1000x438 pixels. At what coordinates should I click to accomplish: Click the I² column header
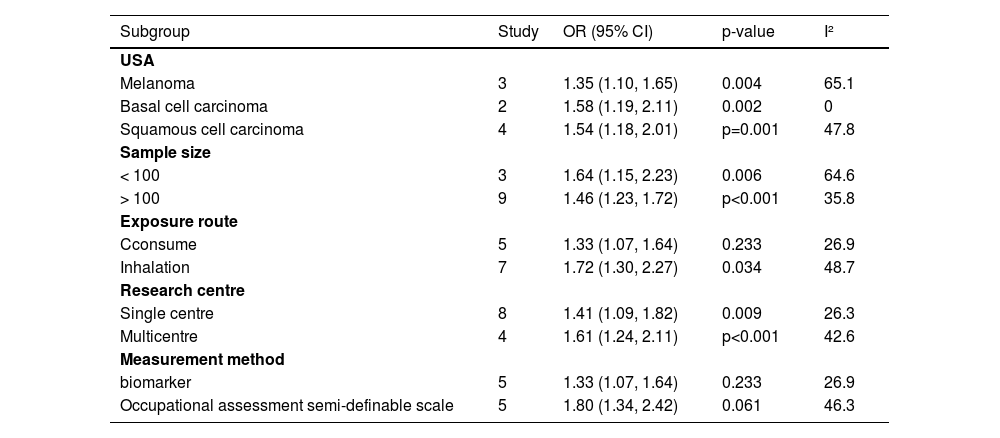829,32
